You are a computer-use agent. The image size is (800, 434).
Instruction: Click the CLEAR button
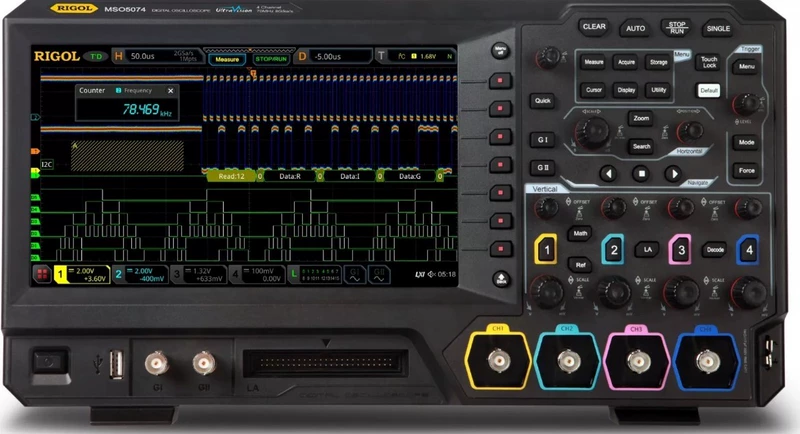[594, 27]
